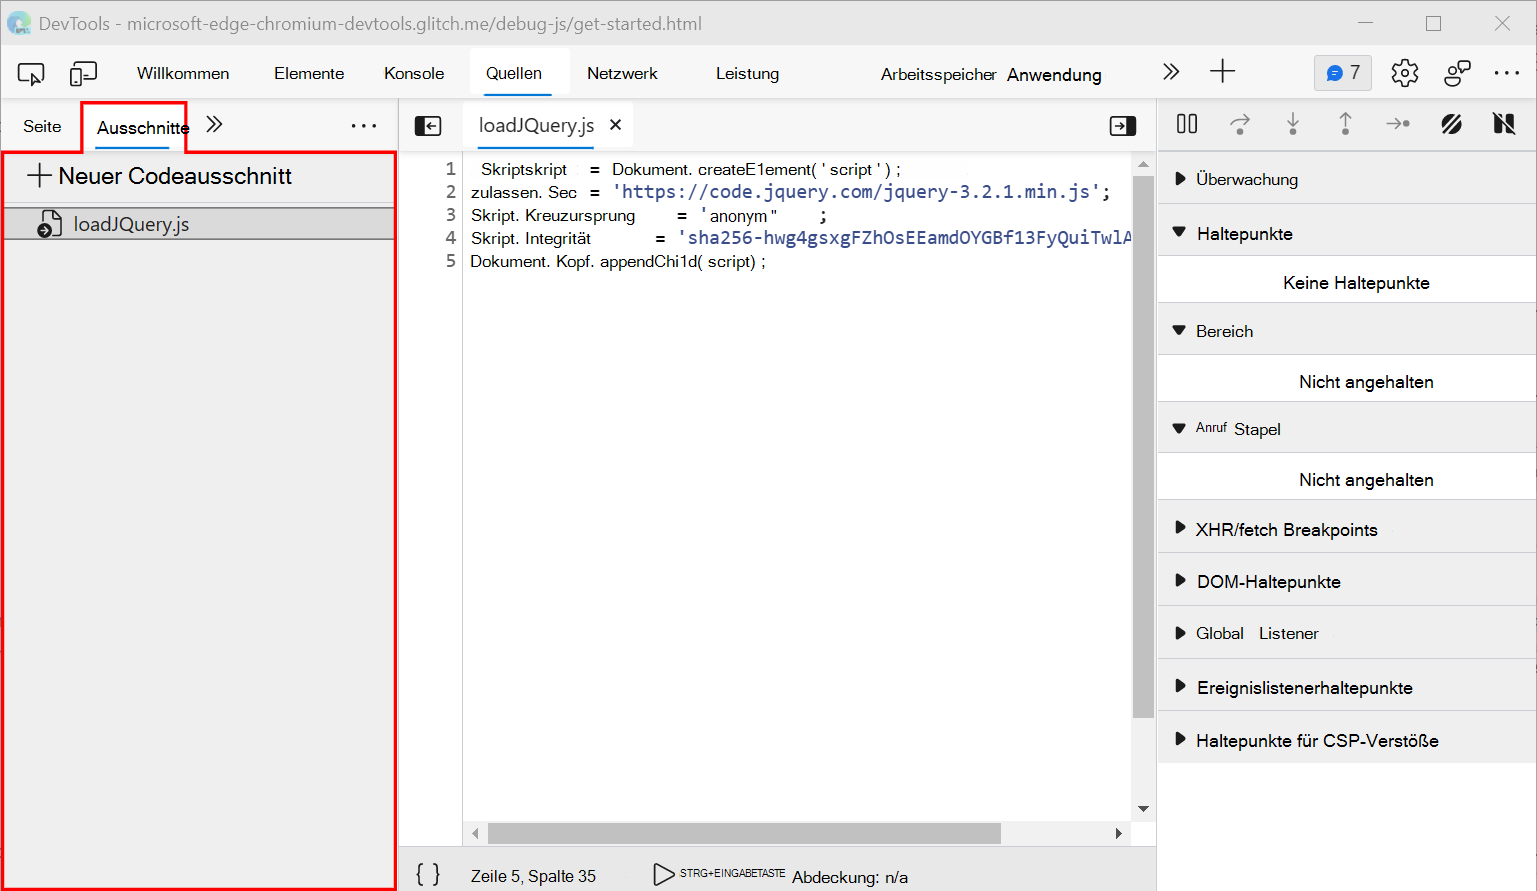
Task: Deactivate all breakpoints
Action: pyautogui.click(x=1451, y=124)
